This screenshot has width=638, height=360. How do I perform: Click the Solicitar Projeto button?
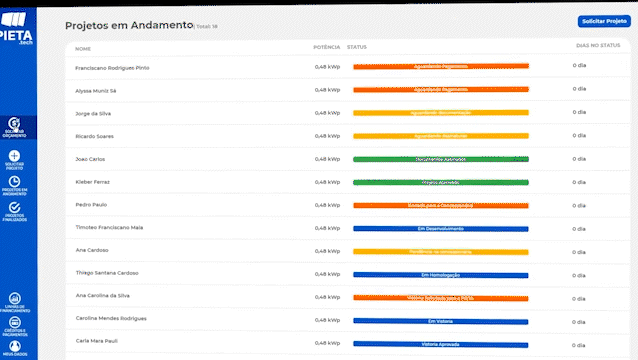click(x=604, y=21)
